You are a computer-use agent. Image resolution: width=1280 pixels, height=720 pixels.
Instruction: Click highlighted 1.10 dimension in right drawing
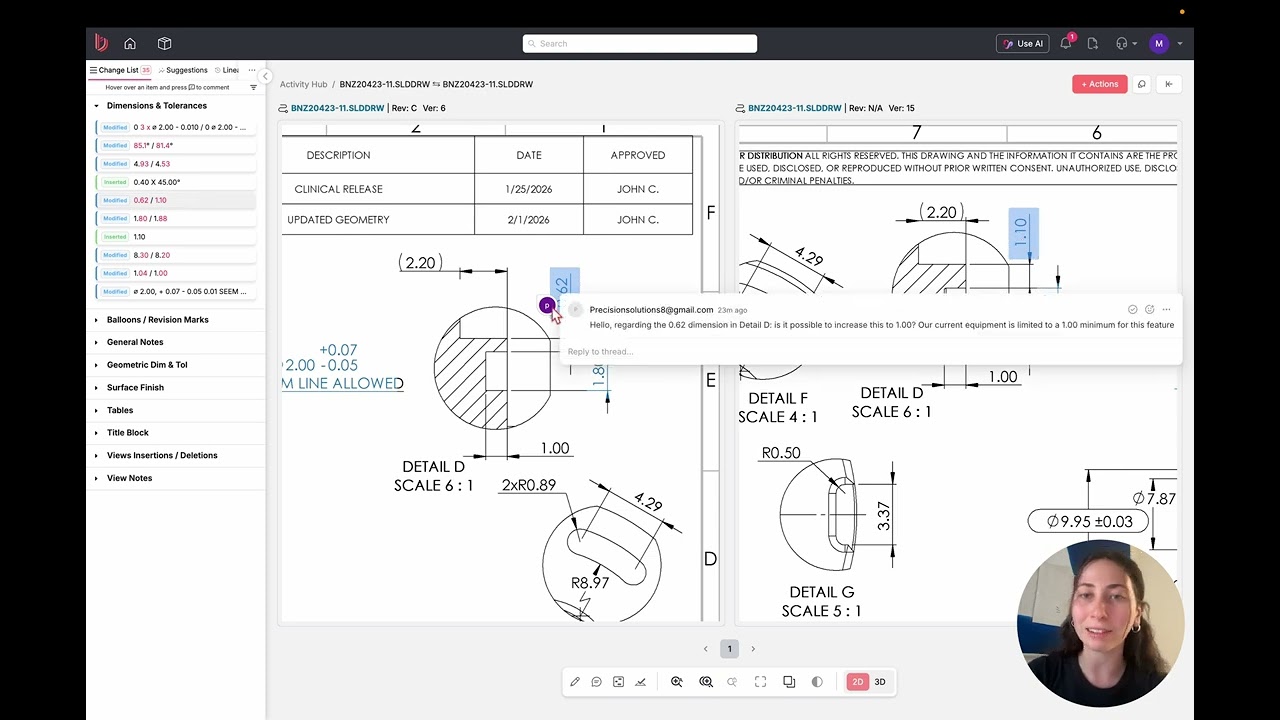coord(1023,233)
